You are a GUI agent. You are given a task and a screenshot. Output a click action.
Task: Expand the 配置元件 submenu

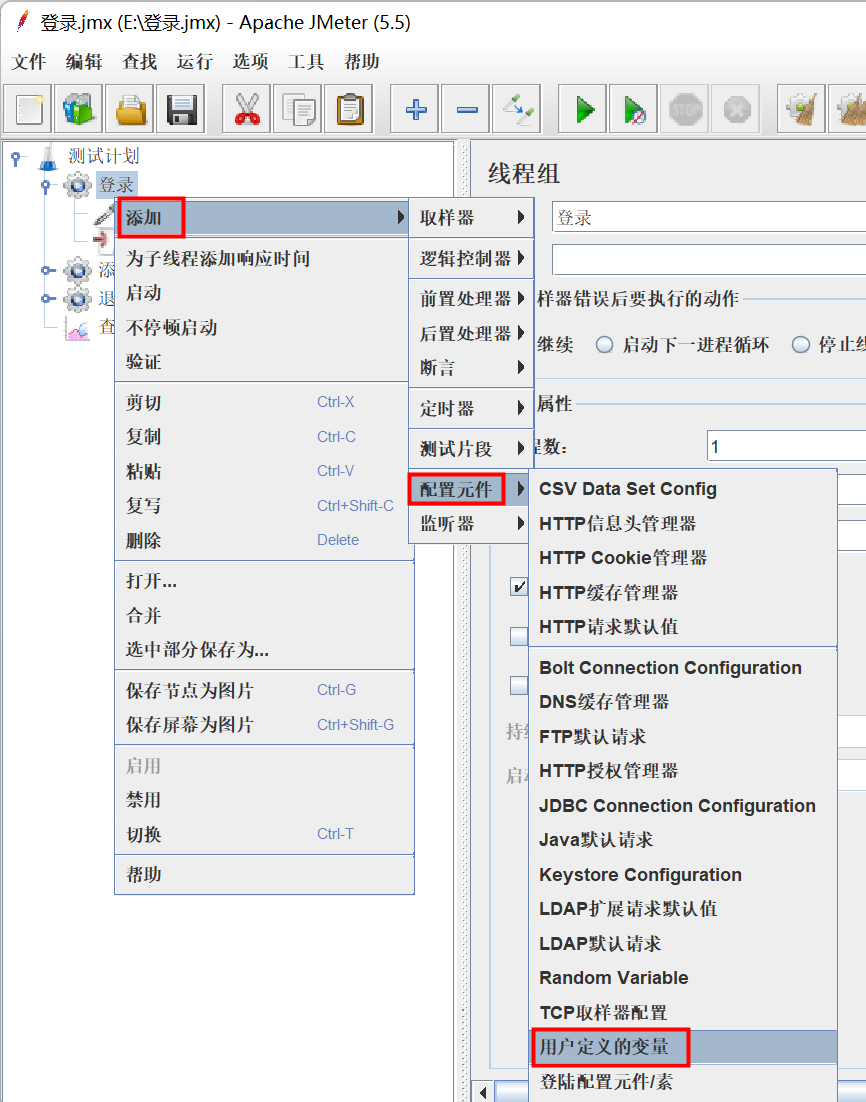[468, 489]
